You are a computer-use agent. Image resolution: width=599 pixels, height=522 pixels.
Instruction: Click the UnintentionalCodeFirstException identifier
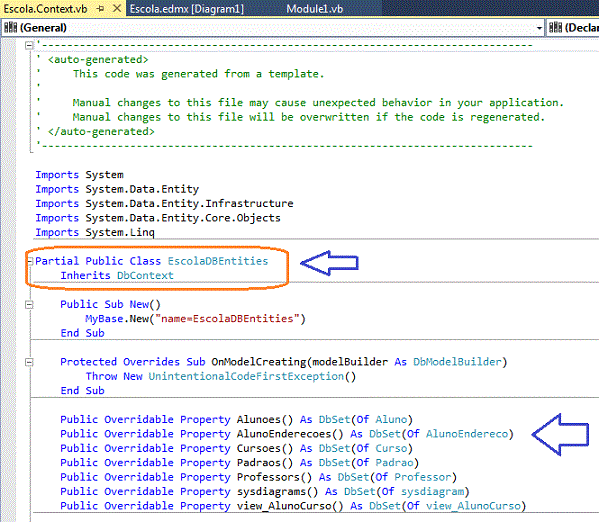pos(246,376)
